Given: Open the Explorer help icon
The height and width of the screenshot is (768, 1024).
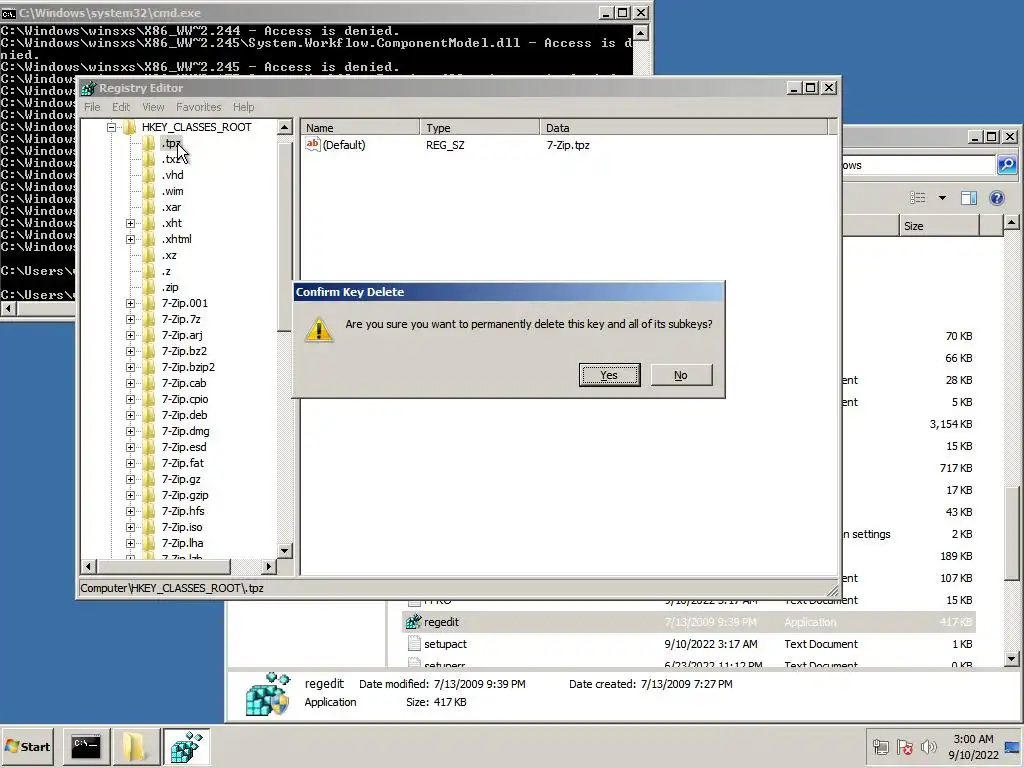Looking at the screenshot, I should pos(997,197).
